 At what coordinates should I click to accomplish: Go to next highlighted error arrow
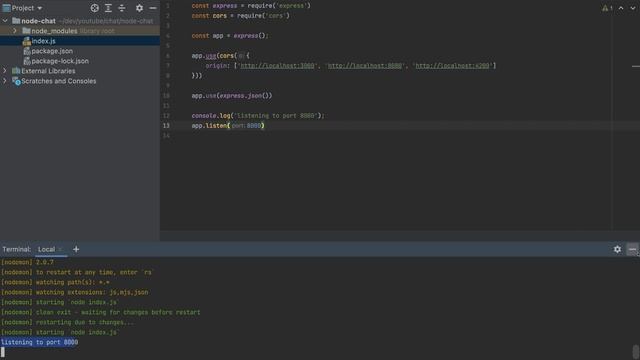pyautogui.click(x=633, y=8)
